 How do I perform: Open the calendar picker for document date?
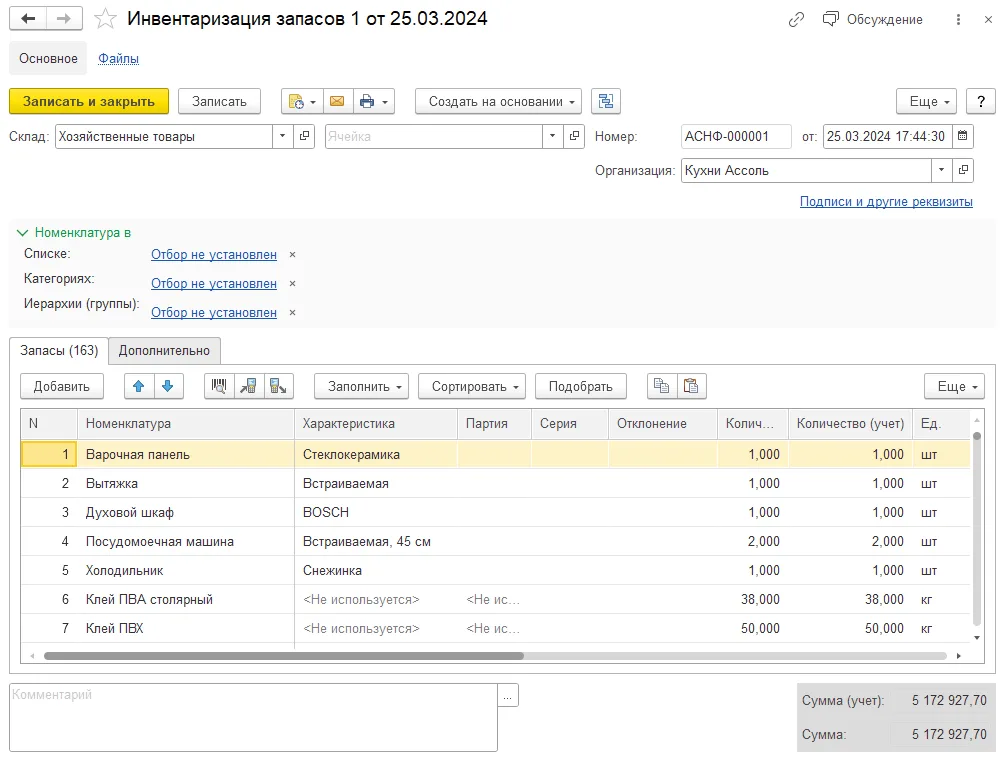pyautogui.click(x=962, y=136)
